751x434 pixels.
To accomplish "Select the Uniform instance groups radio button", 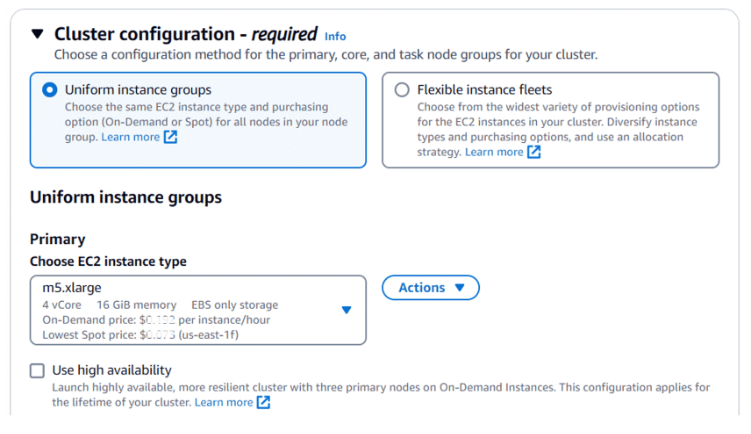I will pos(50,90).
